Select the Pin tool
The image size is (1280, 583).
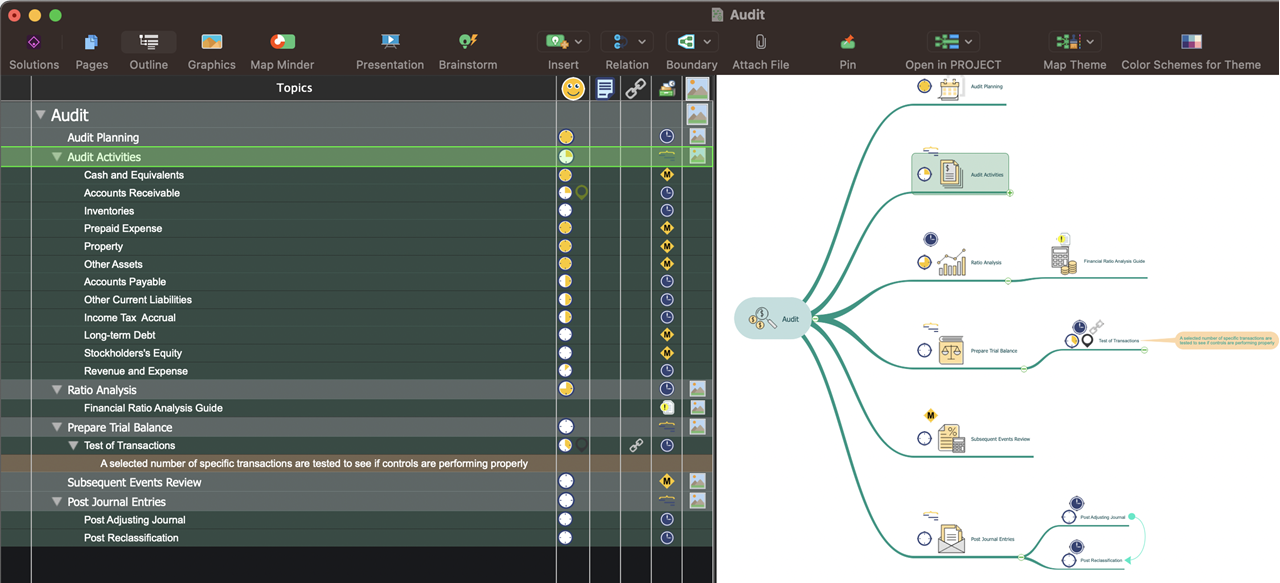pos(847,48)
